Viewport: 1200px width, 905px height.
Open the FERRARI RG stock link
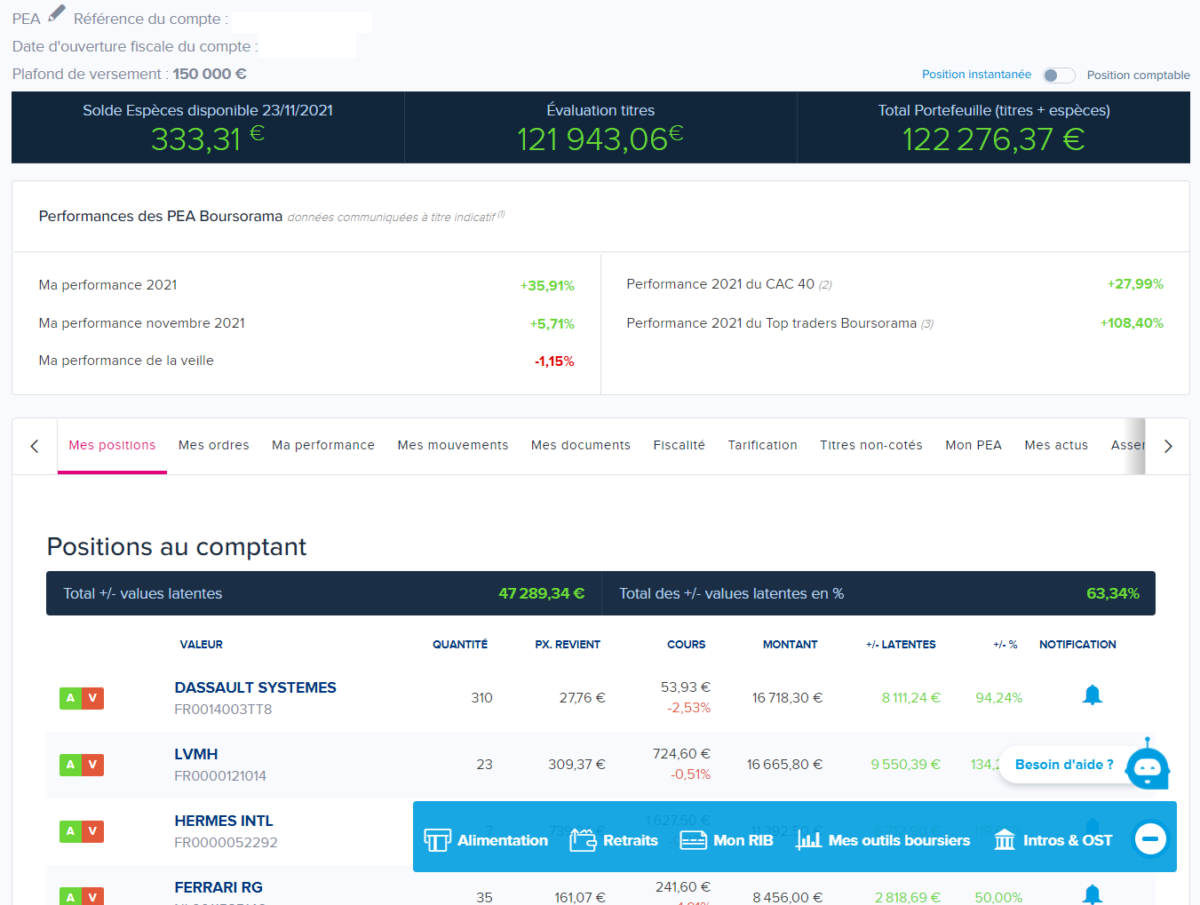coord(218,887)
